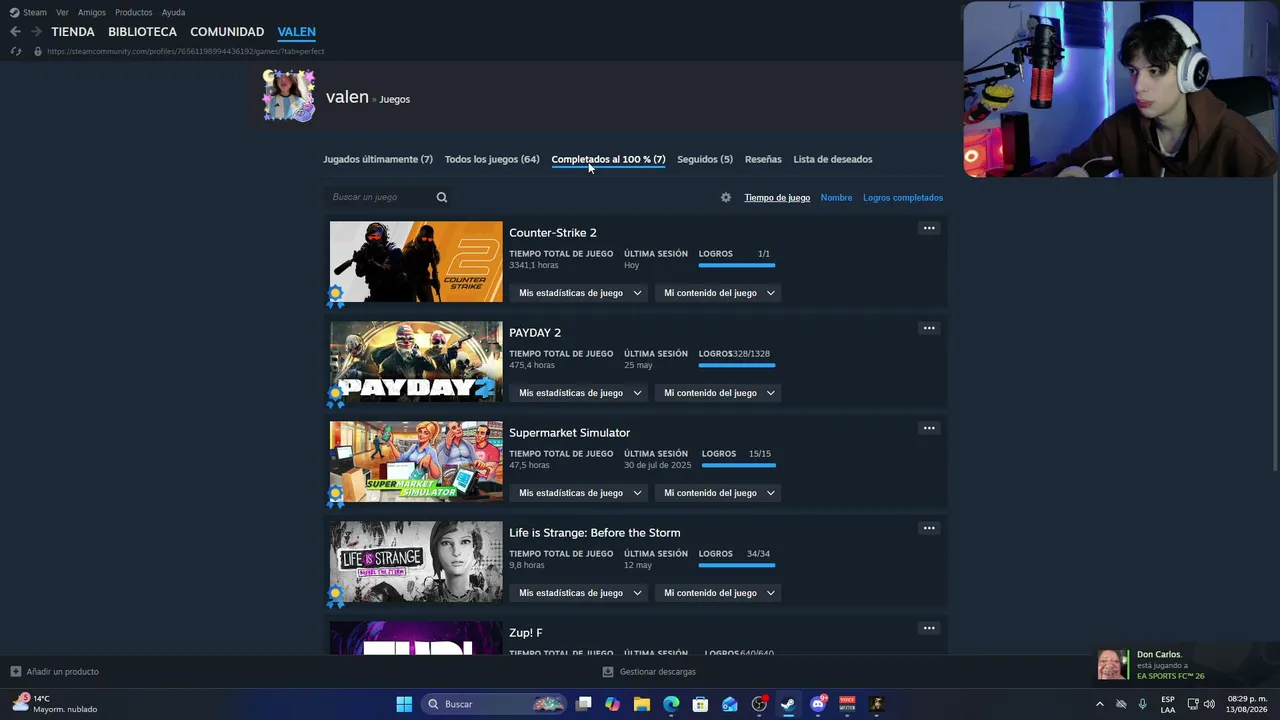Viewport: 1280px width, 720px height.
Task: Switch to the Jugados últimamente tab
Action: (x=378, y=159)
